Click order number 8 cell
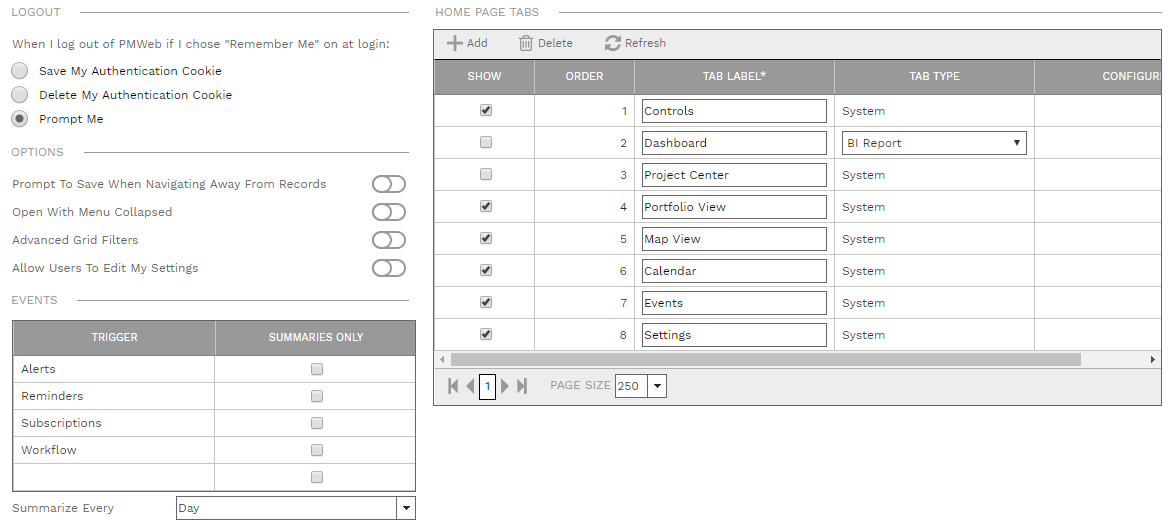Viewport: 1171px width, 525px height. tap(585, 335)
